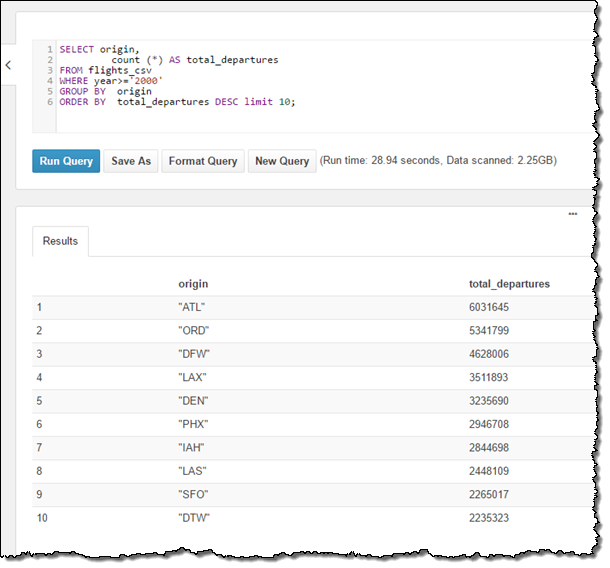Select the "DTW" origin cell
The width and height of the screenshot is (610, 568).
point(192,519)
